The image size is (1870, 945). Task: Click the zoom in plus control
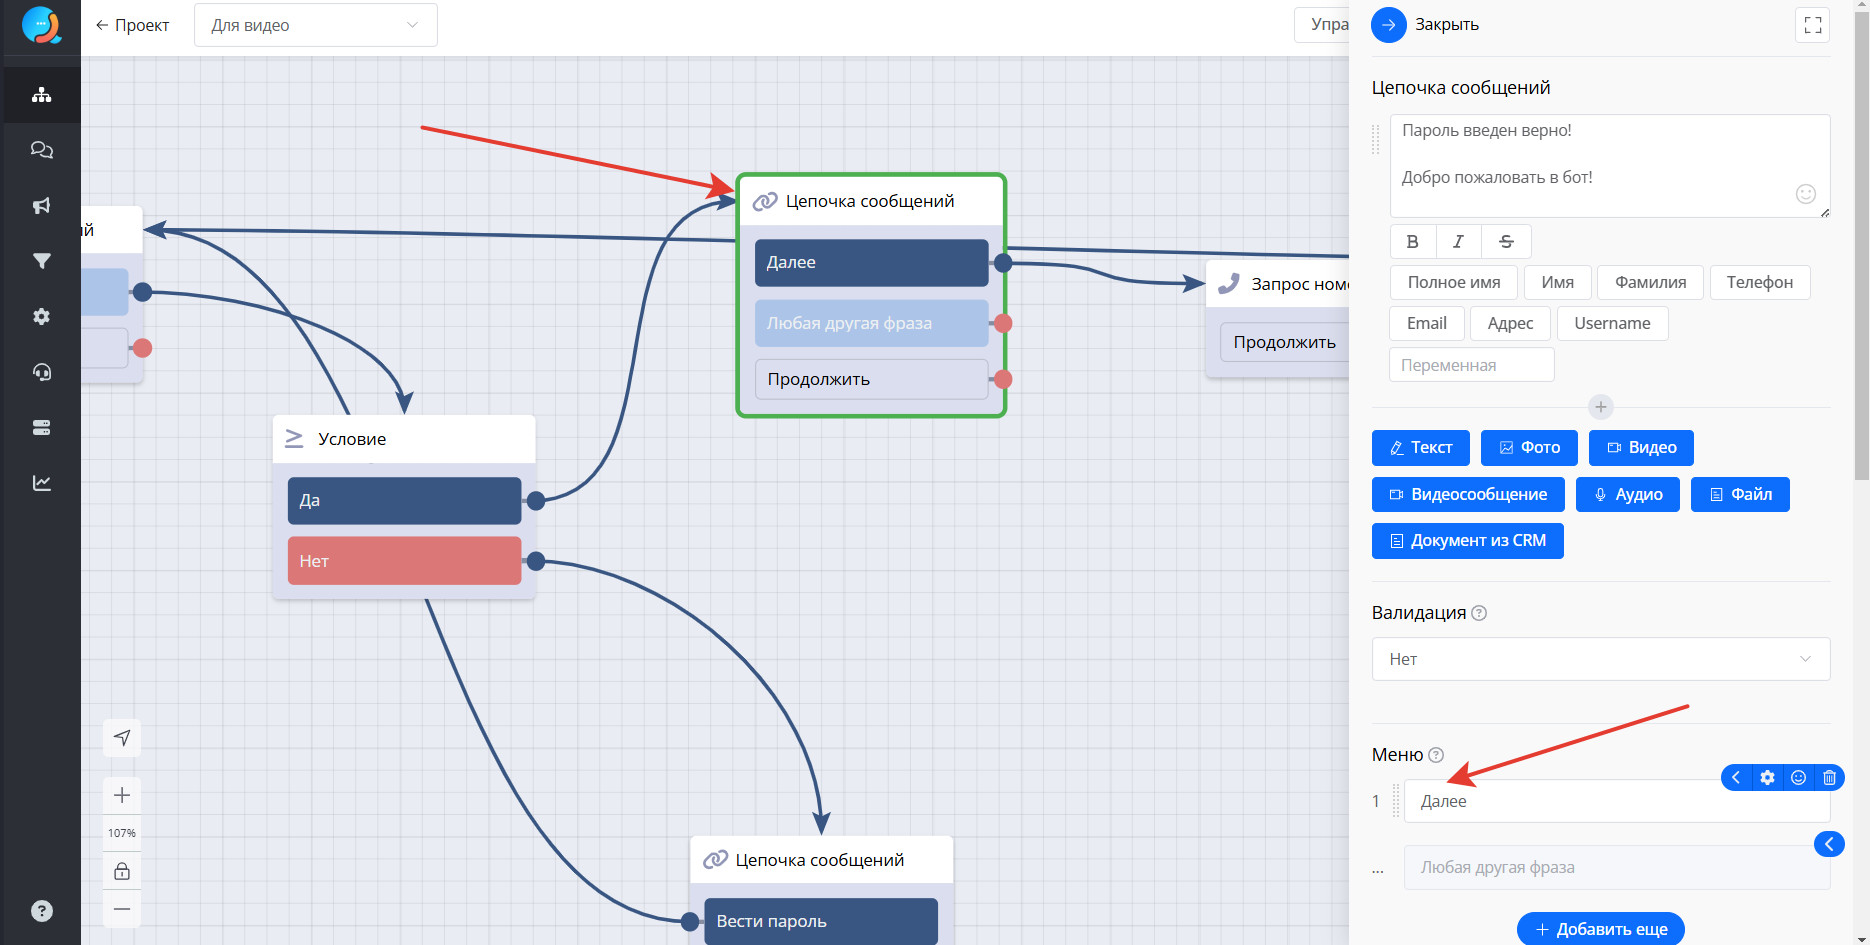122,796
